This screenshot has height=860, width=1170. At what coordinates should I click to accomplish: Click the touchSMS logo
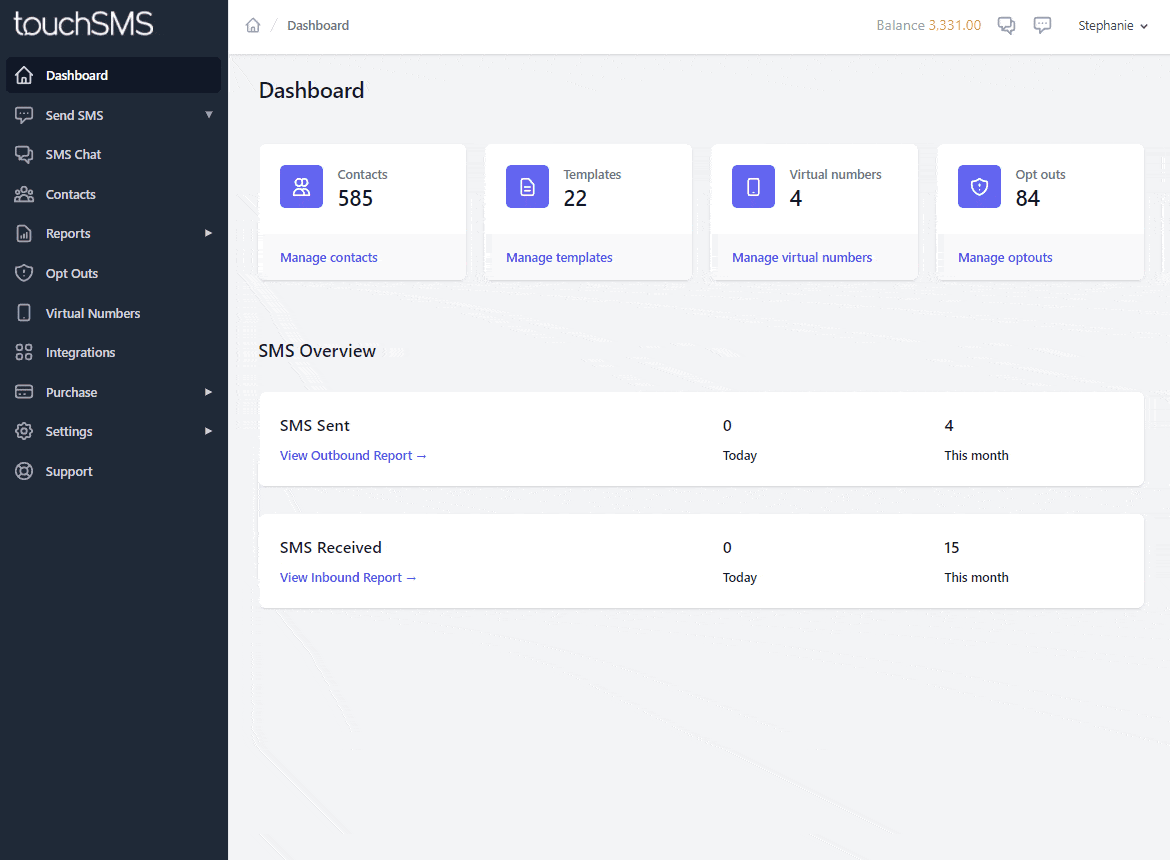pos(84,25)
